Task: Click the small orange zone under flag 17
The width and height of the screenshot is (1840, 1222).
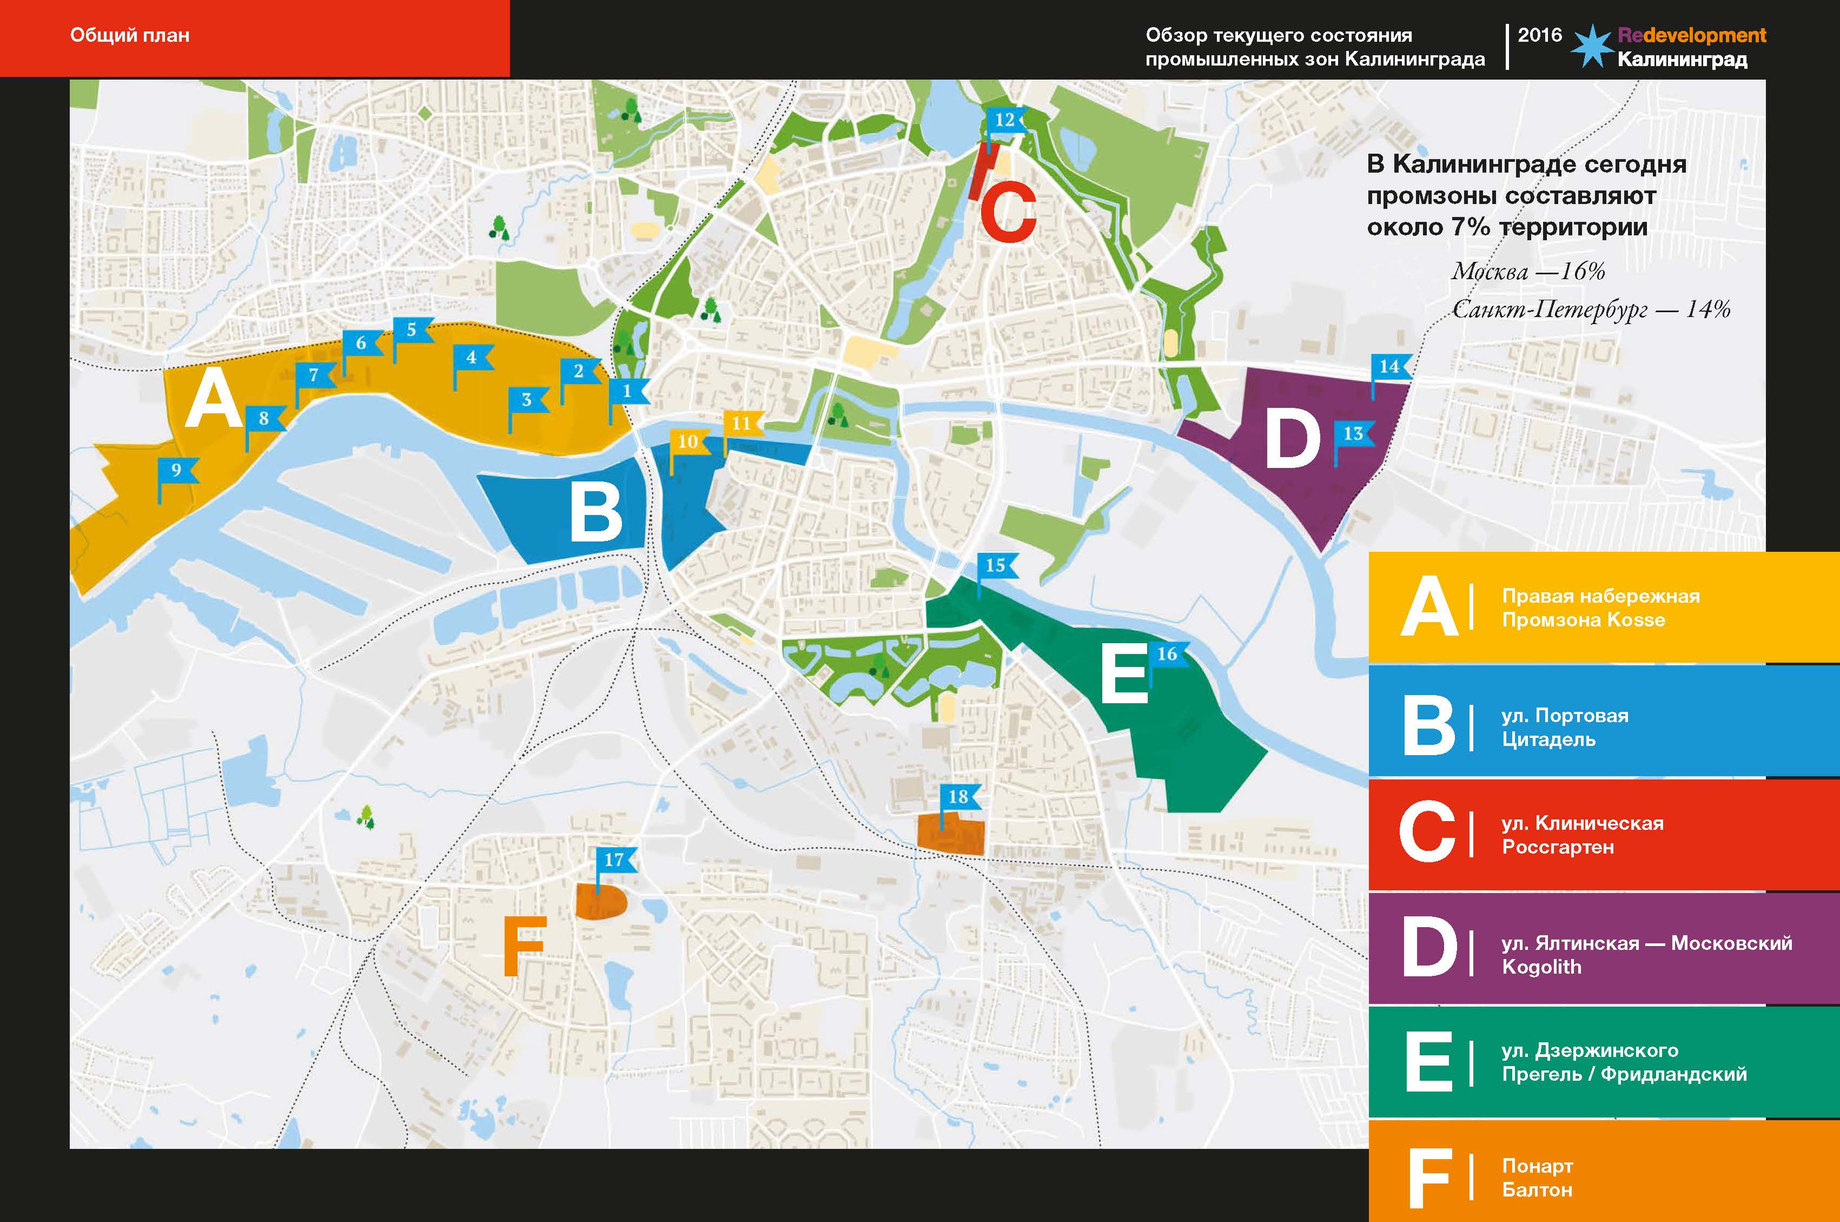Action: pos(602,901)
